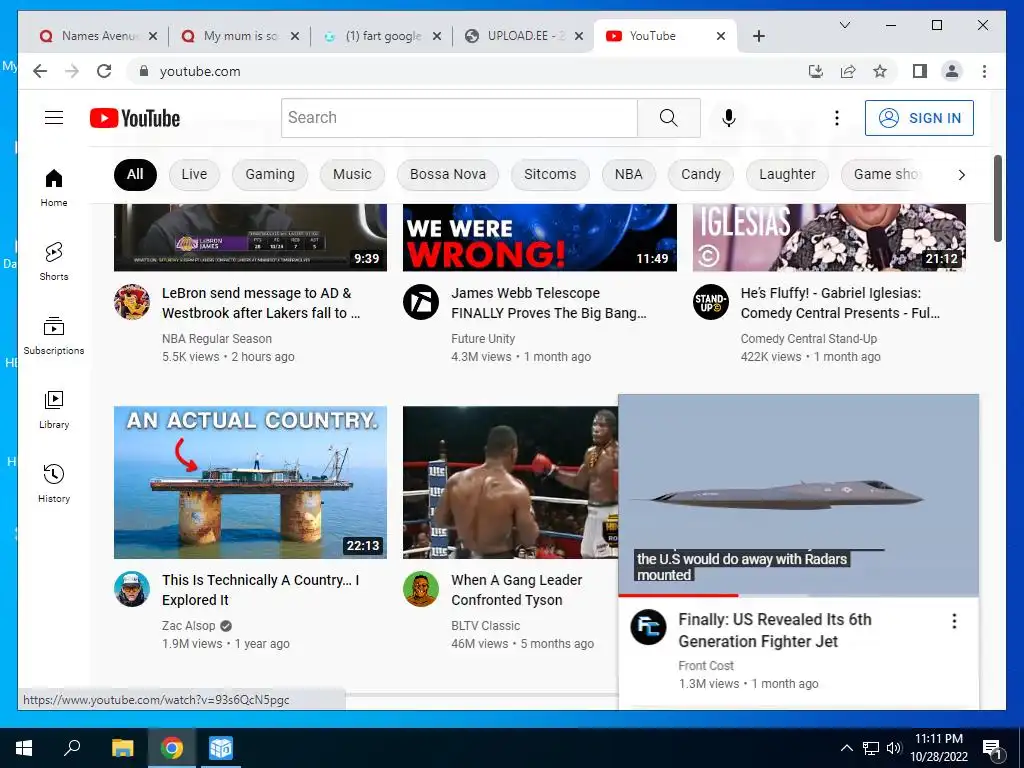Image resolution: width=1024 pixels, height=768 pixels.
Task: Select the Candy filter chip
Action: [701, 174]
